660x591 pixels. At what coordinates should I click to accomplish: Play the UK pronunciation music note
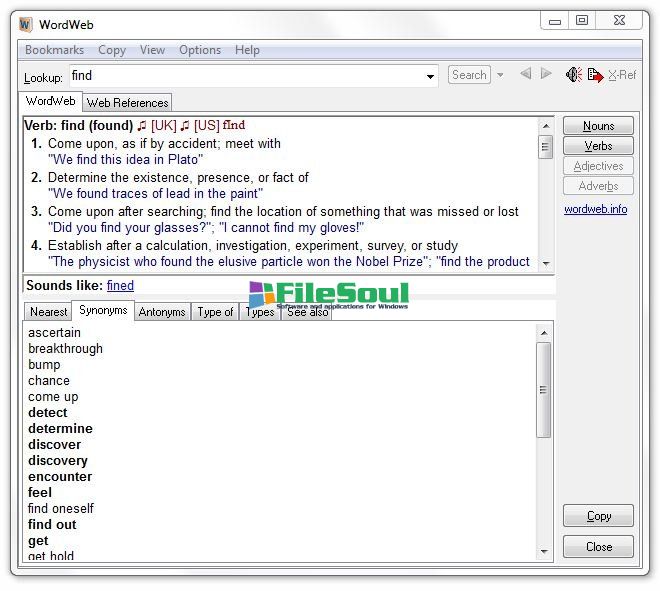[x=143, y=125]
